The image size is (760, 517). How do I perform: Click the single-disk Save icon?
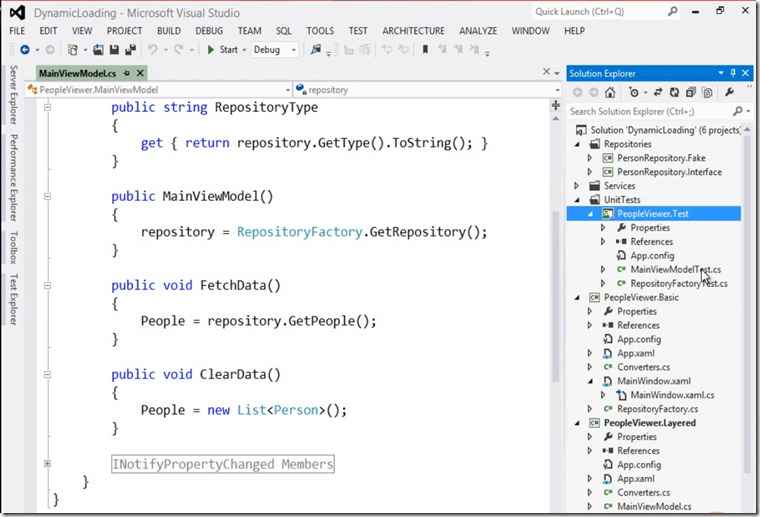[114, 49]
